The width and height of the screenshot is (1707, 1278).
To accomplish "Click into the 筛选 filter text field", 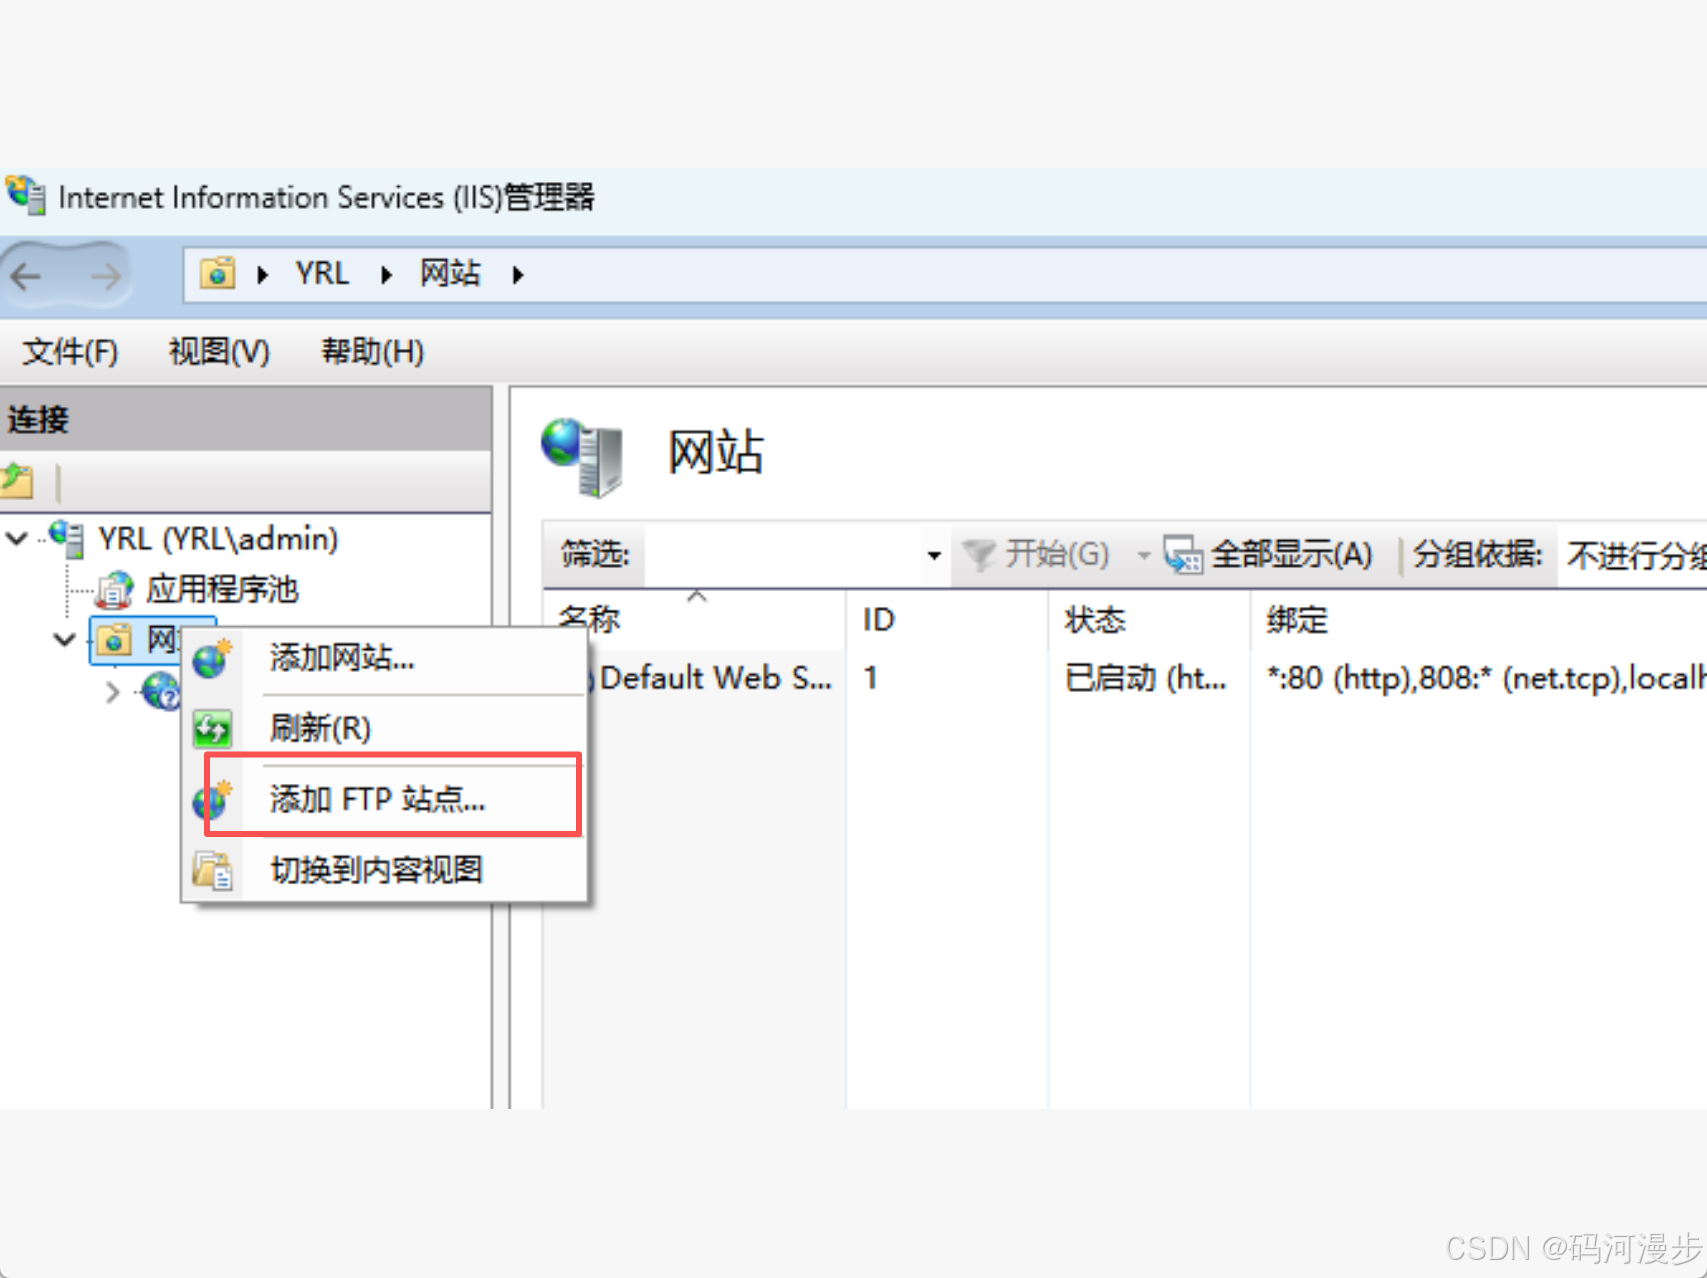I will (x=785, y=554).
